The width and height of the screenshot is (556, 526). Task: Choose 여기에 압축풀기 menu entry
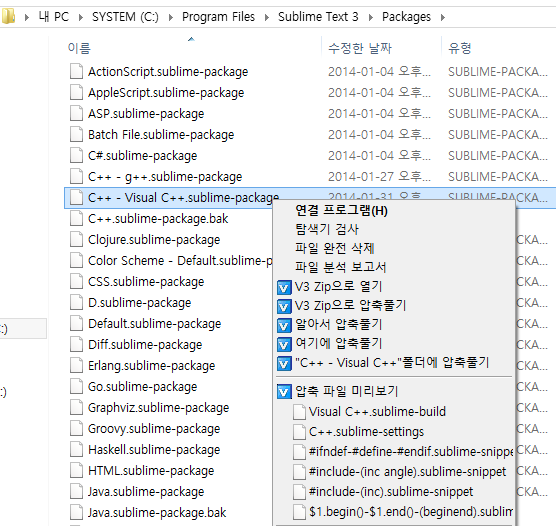(x=338, y=343)
